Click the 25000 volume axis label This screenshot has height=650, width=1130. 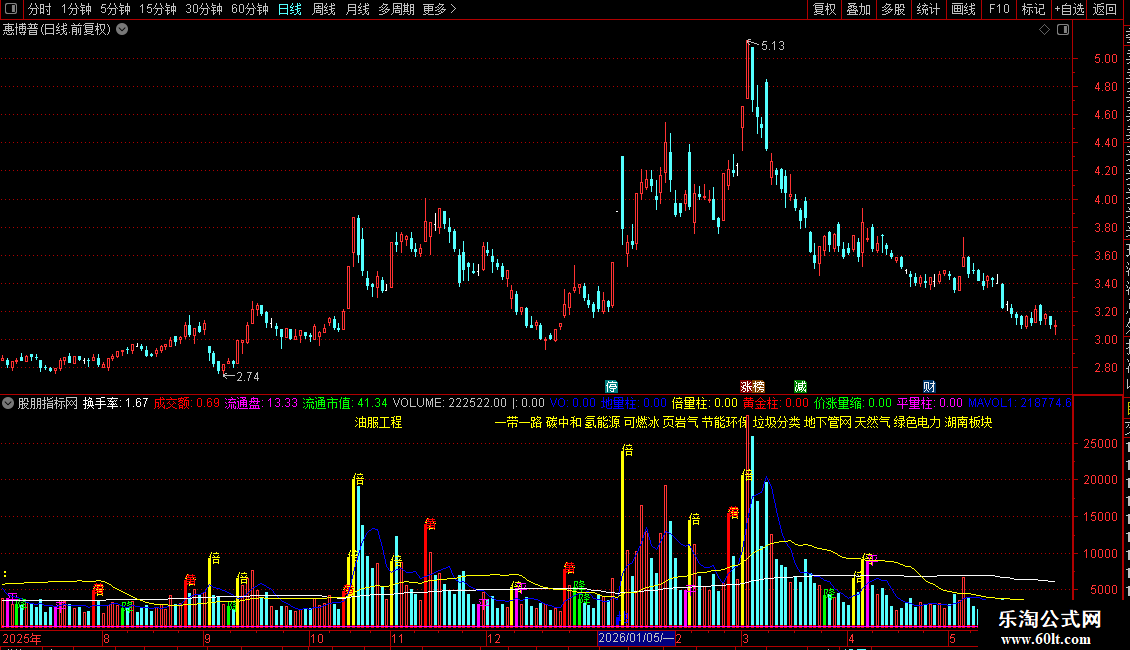click(x=1101, y=444)
